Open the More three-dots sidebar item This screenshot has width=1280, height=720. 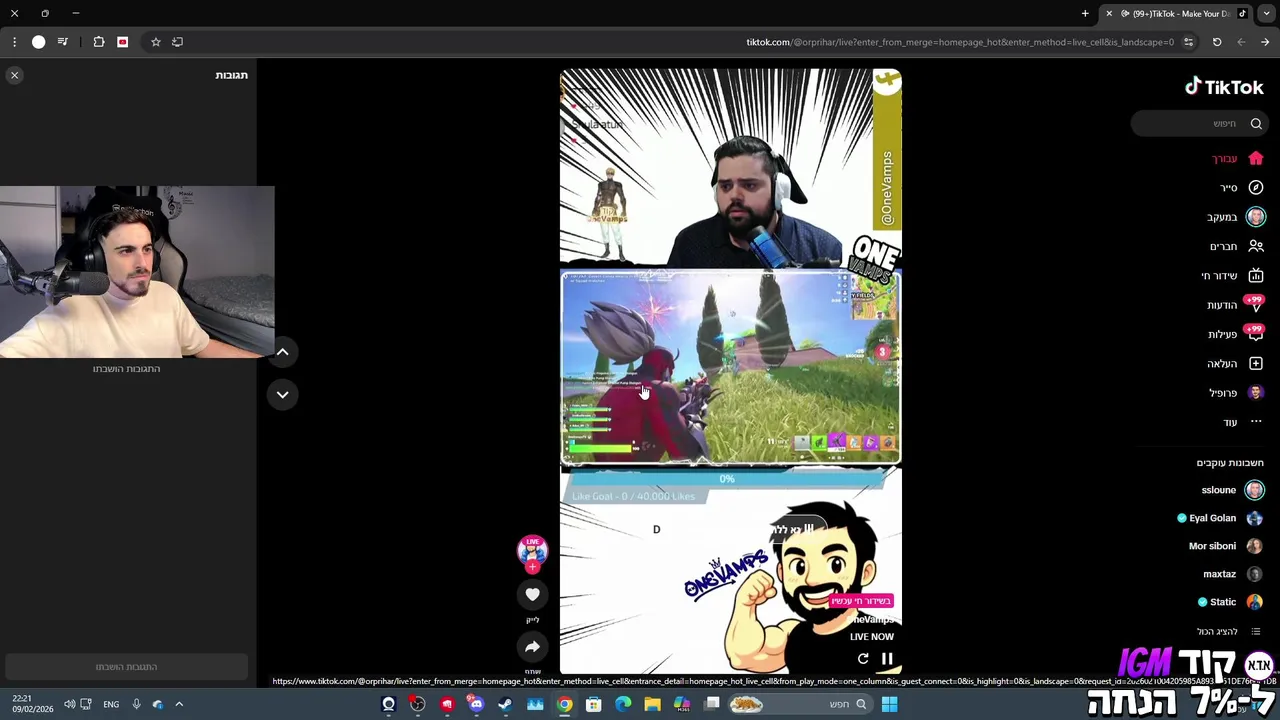[x=1256, y=422]
